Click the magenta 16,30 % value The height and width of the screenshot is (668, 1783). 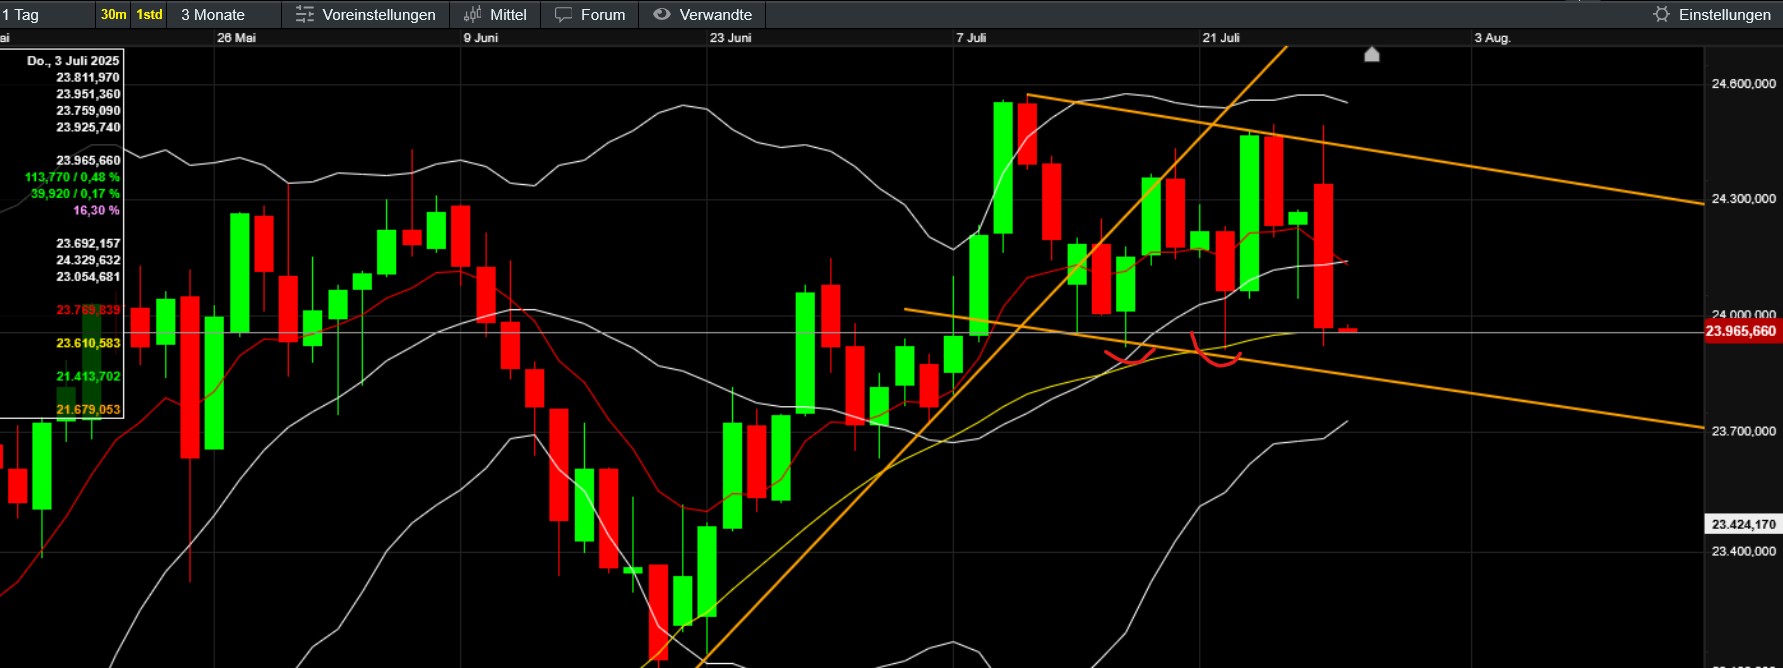click(x=96, y=210)
